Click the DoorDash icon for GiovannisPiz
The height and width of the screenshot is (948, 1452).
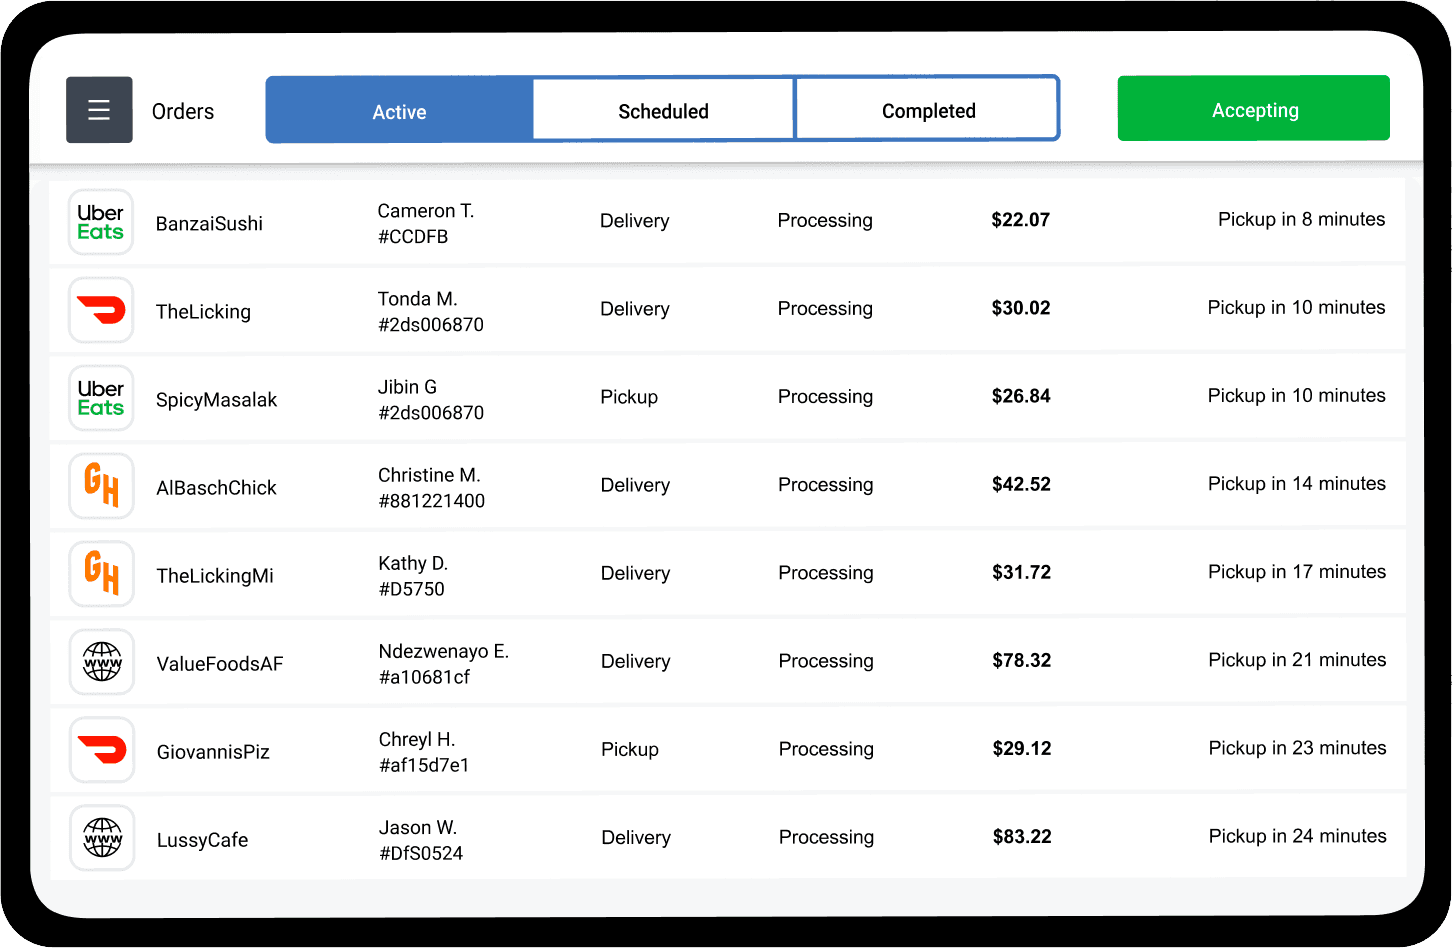pos(101,750)
